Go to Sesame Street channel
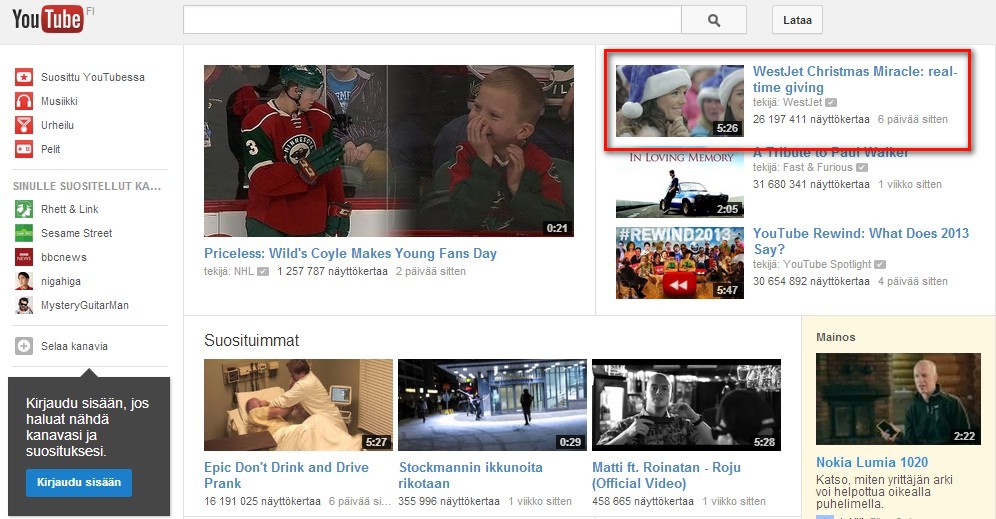996x519 pixels. tap(77, 233)
